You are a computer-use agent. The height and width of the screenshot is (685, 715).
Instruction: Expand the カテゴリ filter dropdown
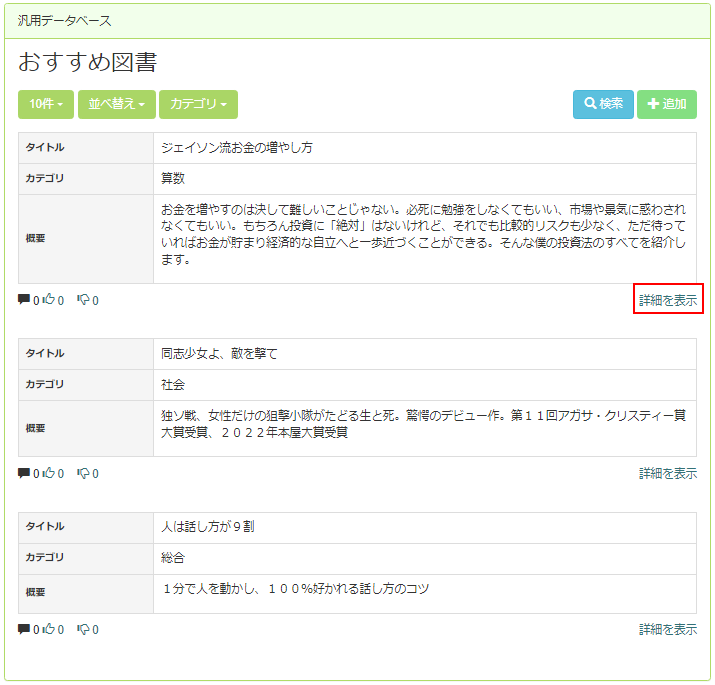pos(198,104)
